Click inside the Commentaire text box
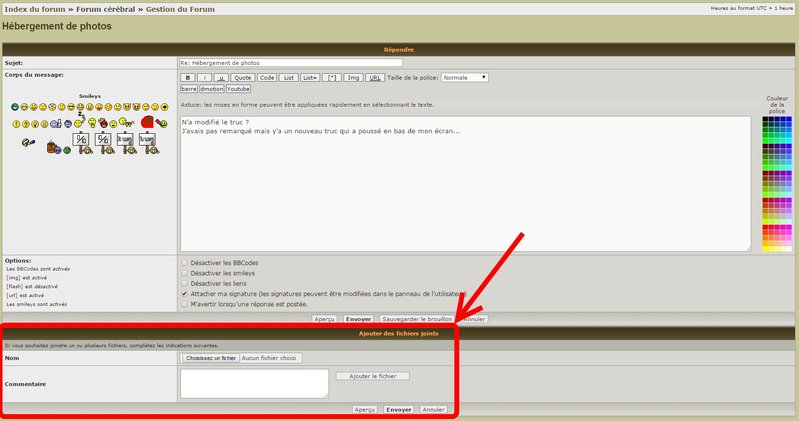799x421 pixels. point(254,383)
